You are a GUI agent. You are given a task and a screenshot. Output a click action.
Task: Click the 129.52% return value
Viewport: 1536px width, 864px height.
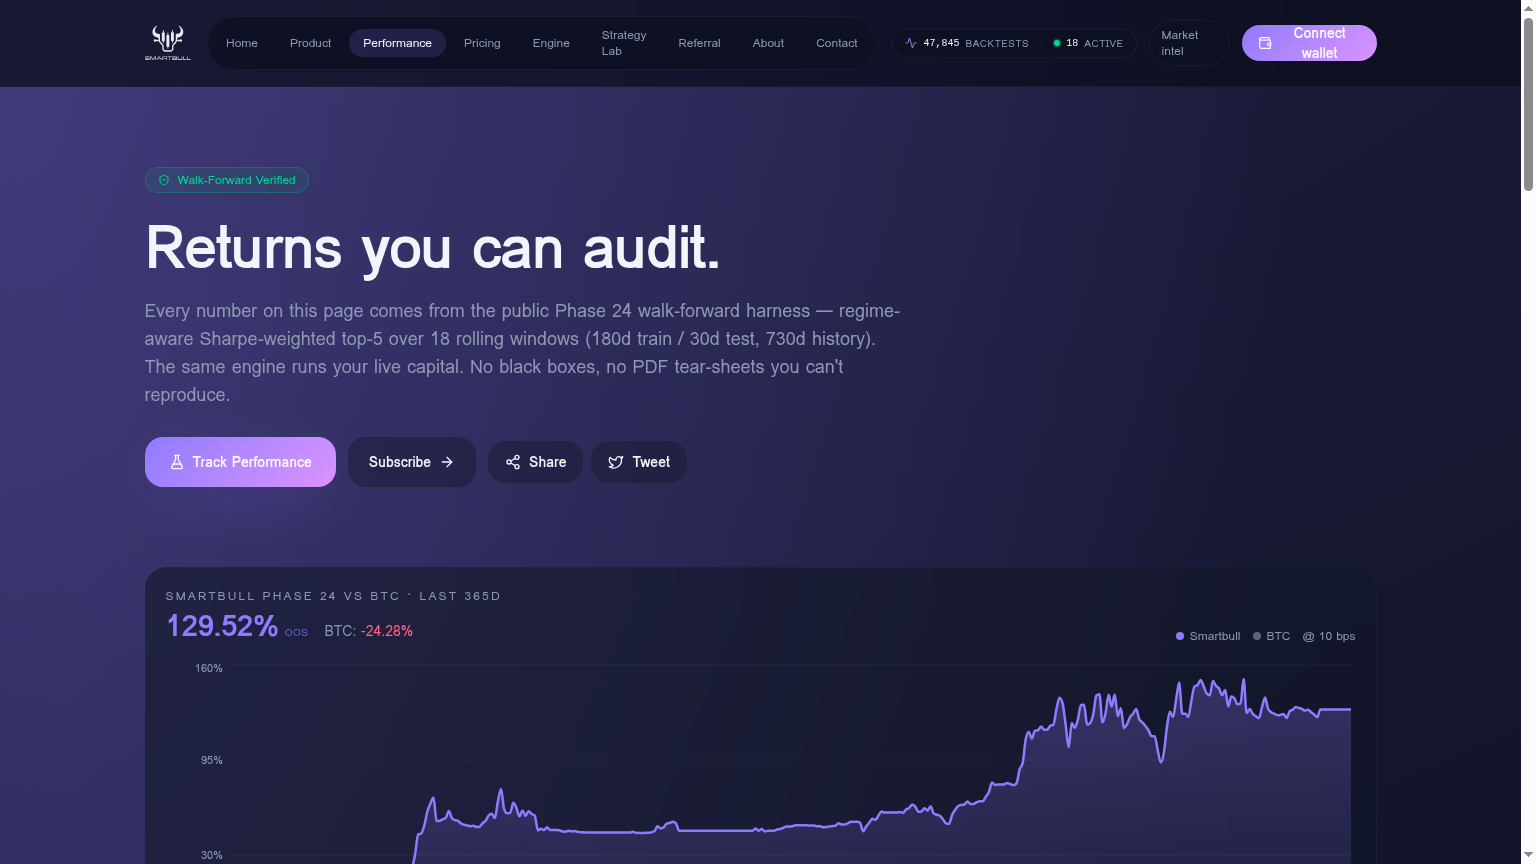point(222,626)
